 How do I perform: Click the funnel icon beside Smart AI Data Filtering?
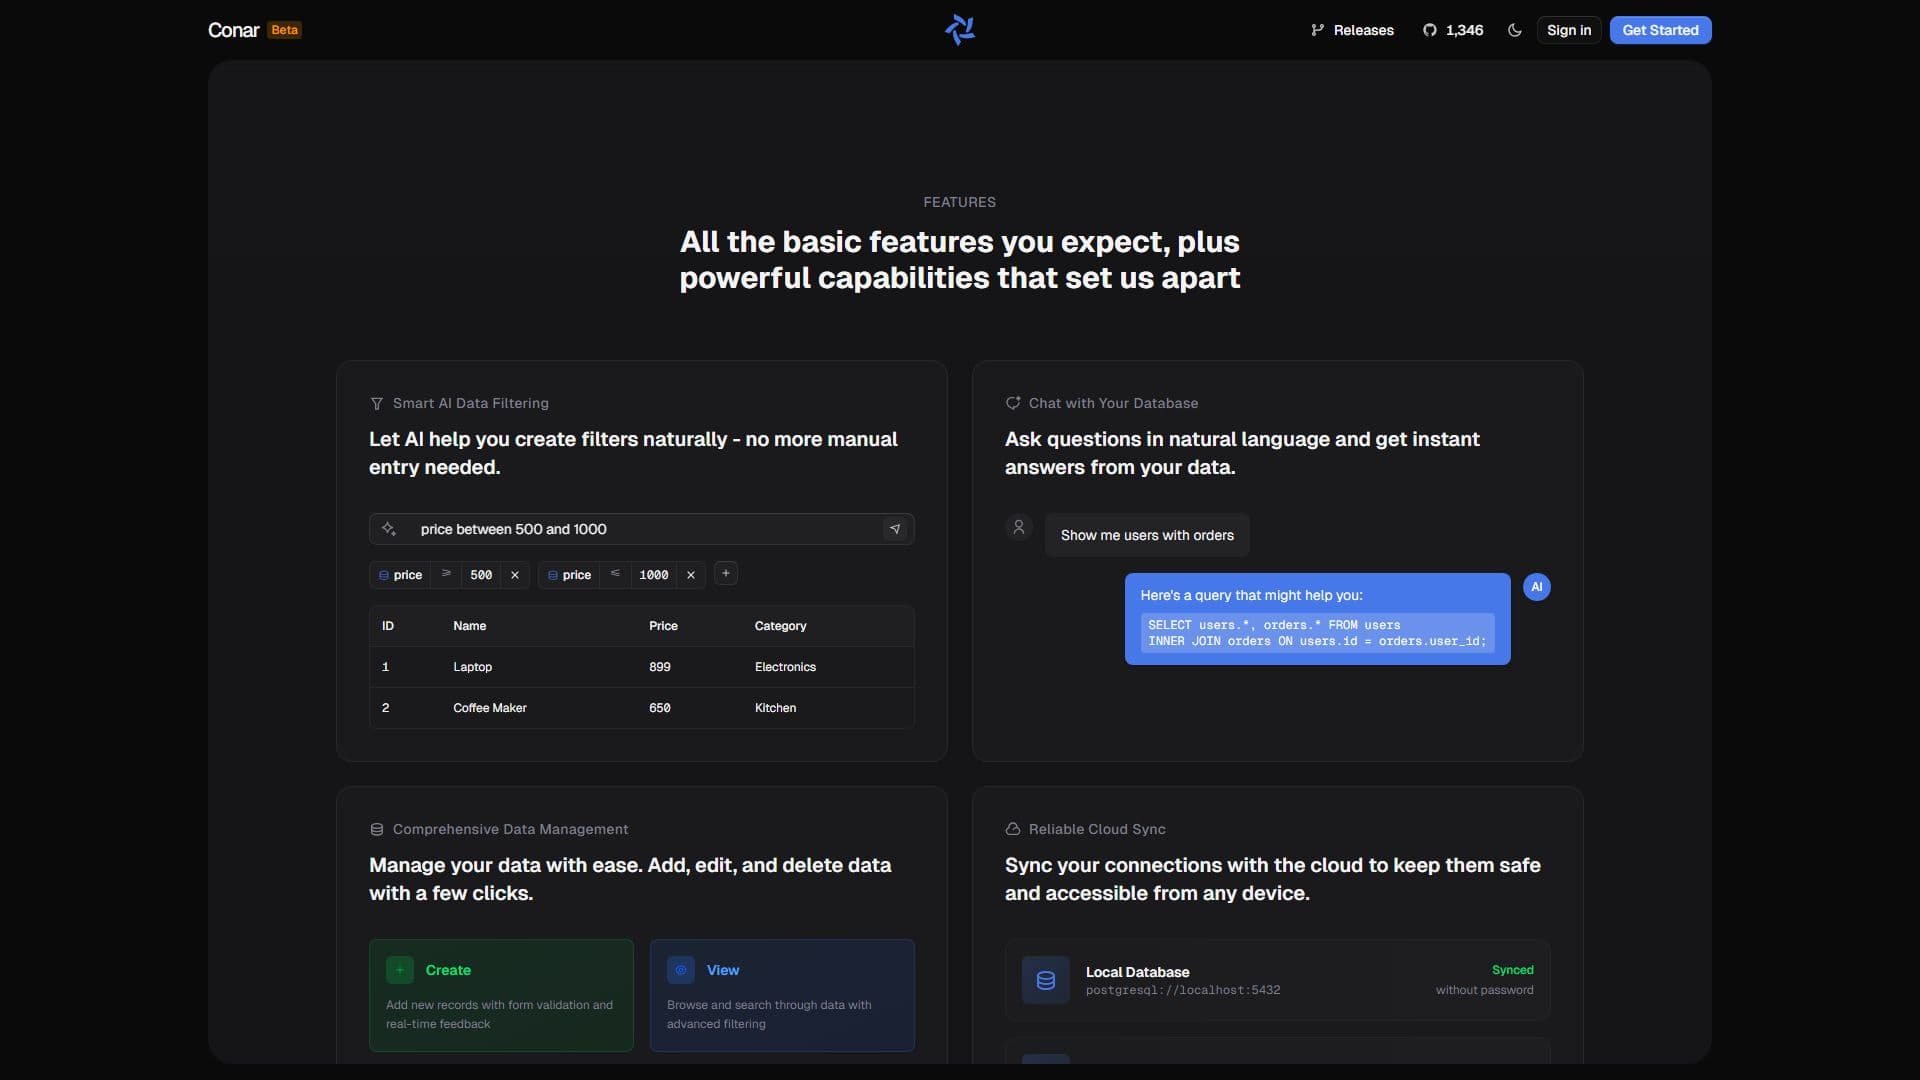pos(377,404)
